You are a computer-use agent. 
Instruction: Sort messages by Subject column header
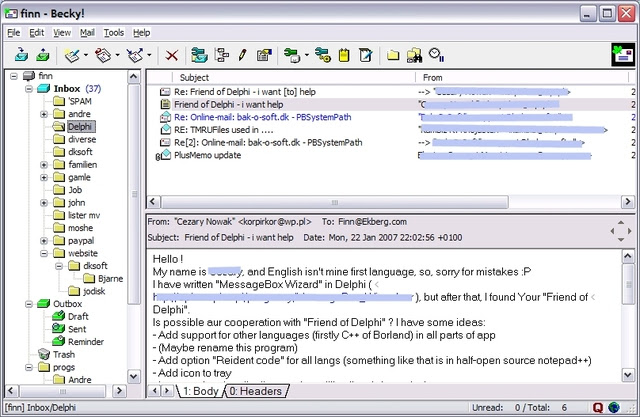coord(294,78)
